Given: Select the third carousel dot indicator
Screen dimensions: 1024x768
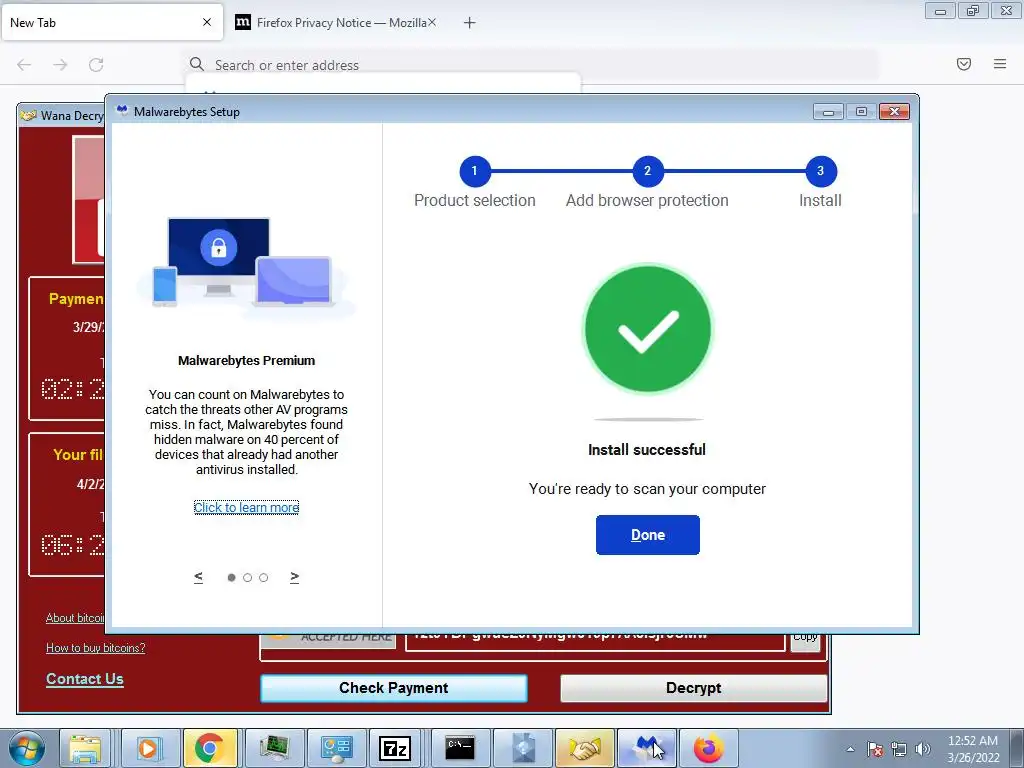Looking at the screenshot, I should pos(263,577).
